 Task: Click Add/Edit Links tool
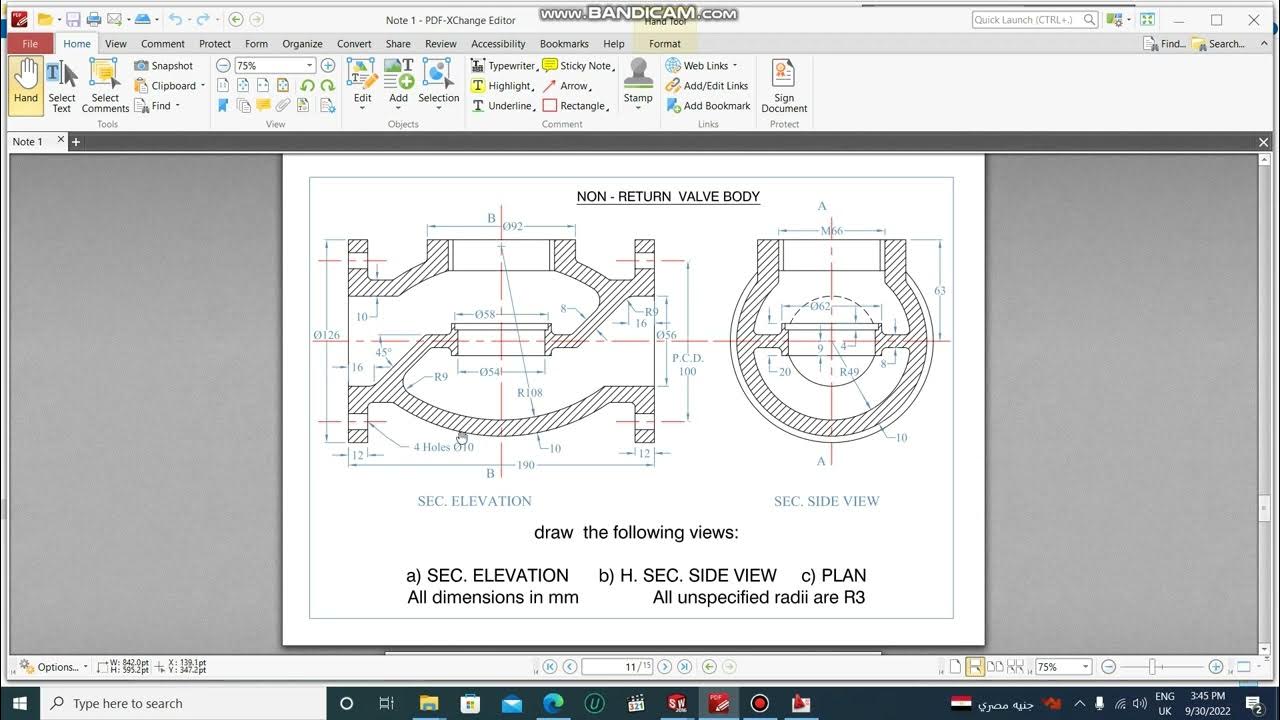pos(706,86)
